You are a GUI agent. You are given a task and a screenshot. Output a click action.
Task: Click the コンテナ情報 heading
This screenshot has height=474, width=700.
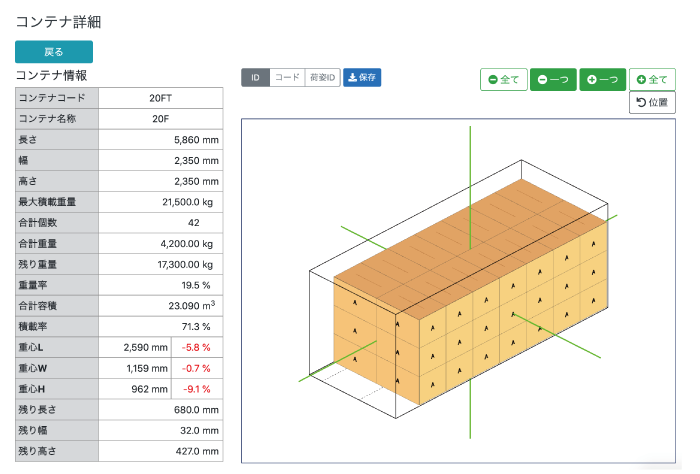[x=51, y=75]
